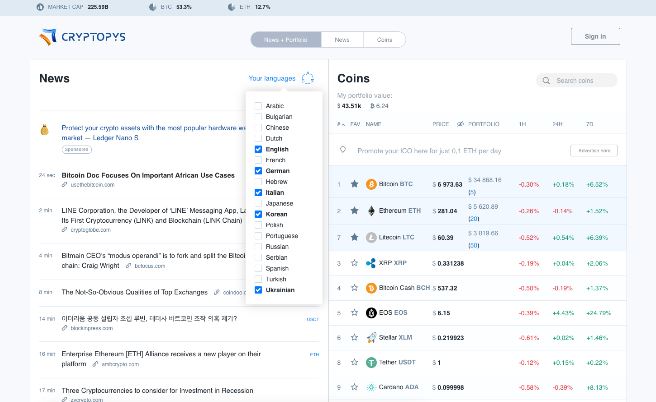Click the advertise button in ICO promo row
This screenshot has height=402, width=656.
coord(594,151)
